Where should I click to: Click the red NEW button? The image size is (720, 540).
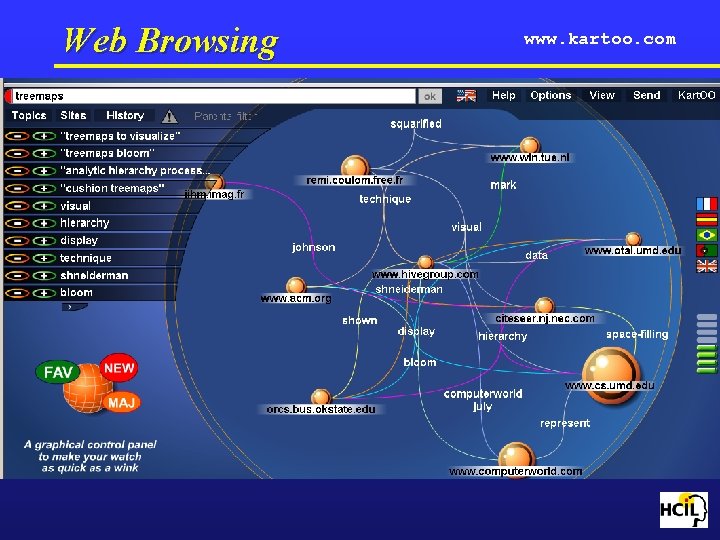click(119, 368)
